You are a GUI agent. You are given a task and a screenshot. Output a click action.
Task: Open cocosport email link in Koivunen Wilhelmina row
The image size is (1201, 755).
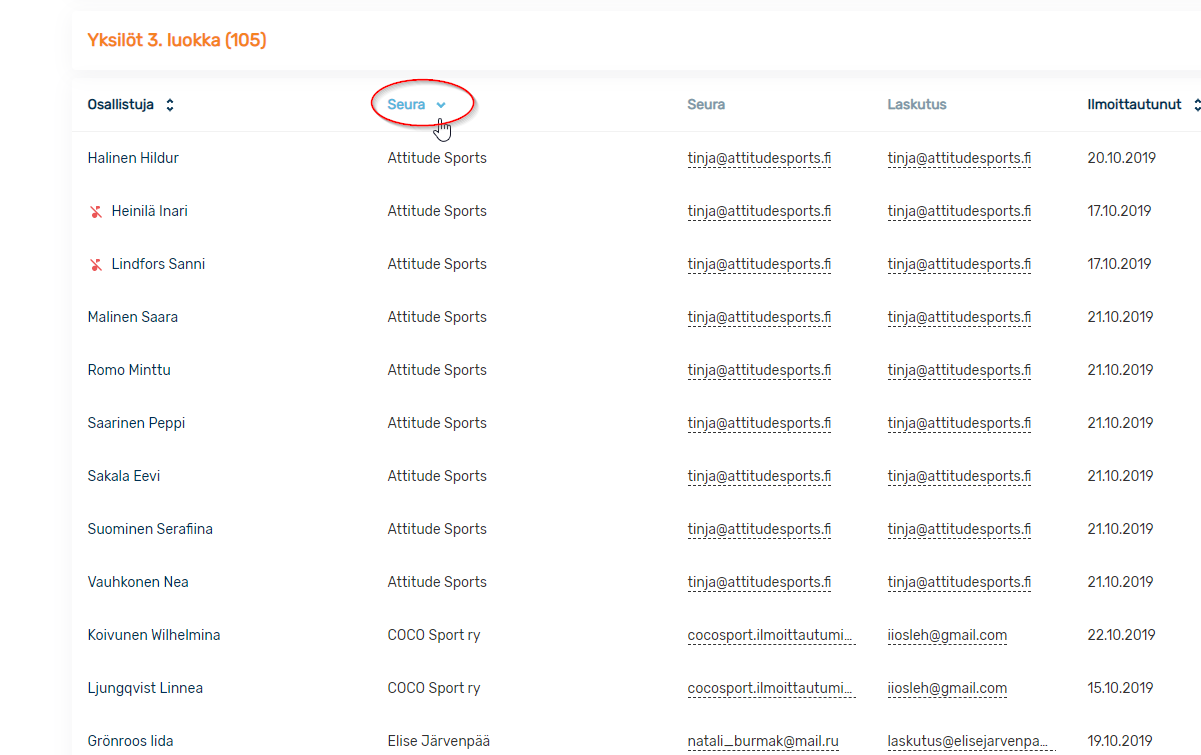coord(771,635)
